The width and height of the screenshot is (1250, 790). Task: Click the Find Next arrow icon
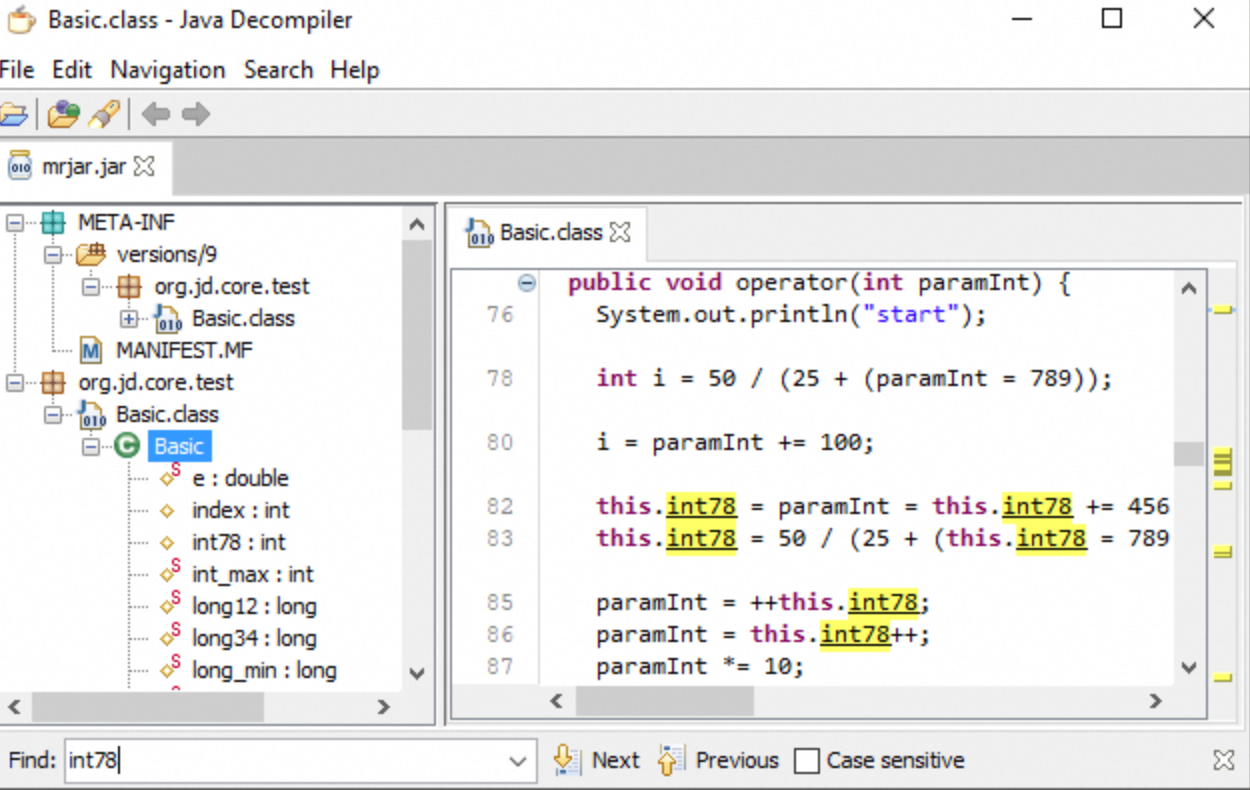pos(567,760)
